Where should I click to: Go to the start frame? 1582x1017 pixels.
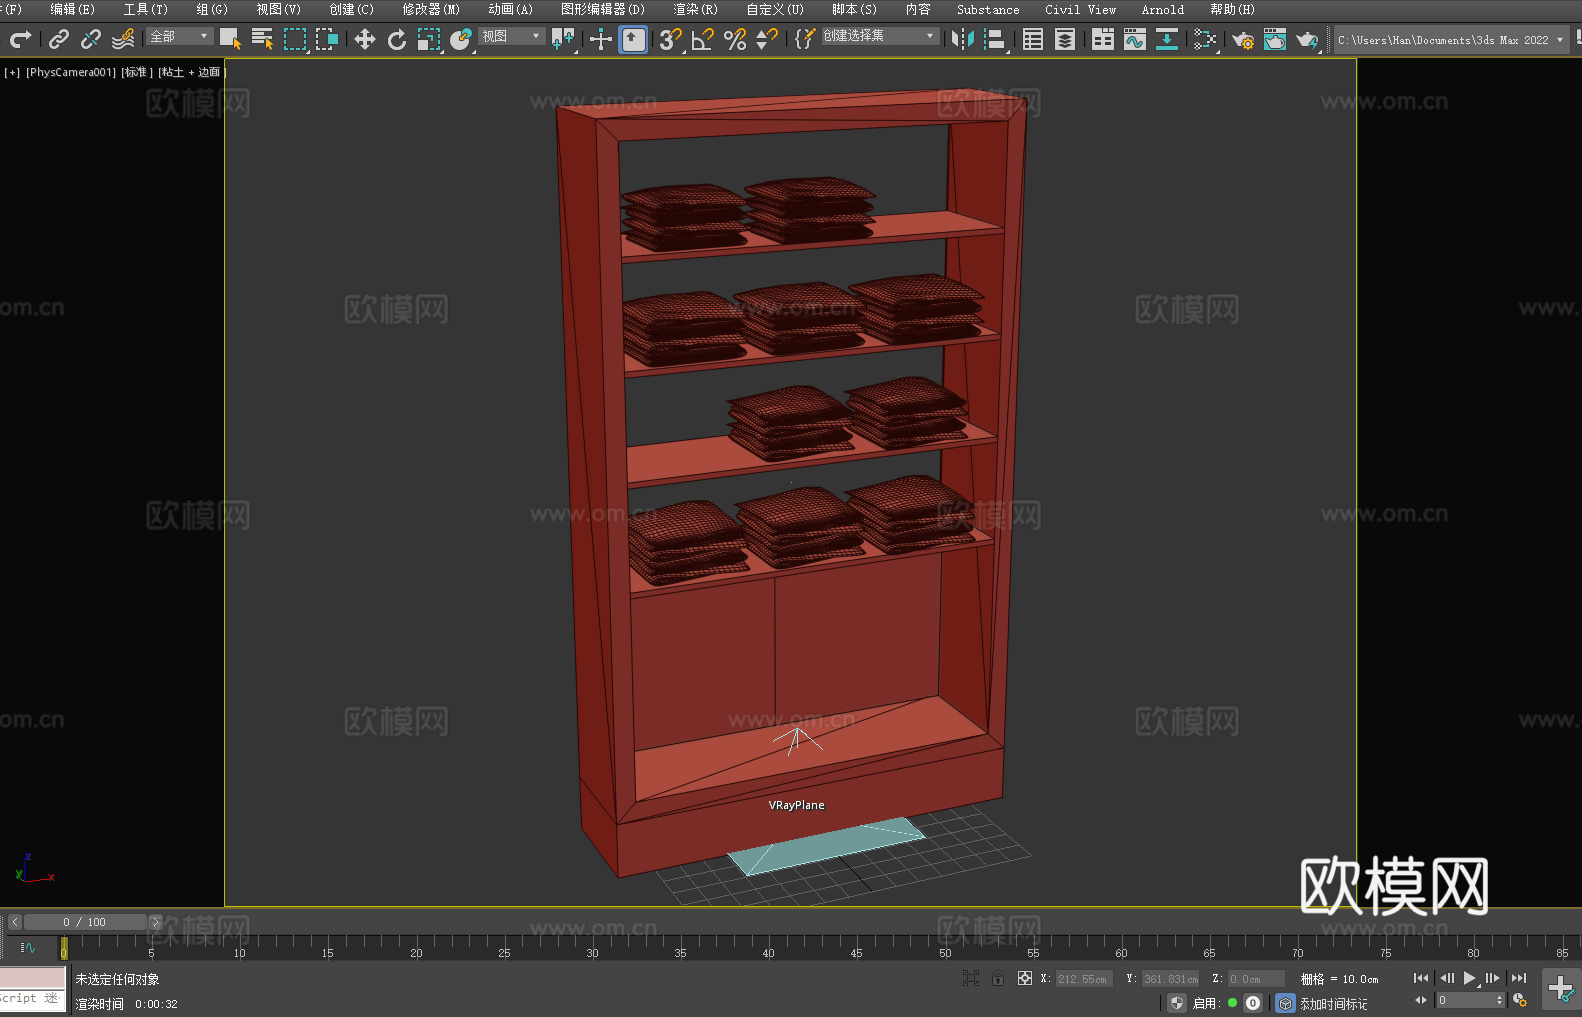point(1421,978)
